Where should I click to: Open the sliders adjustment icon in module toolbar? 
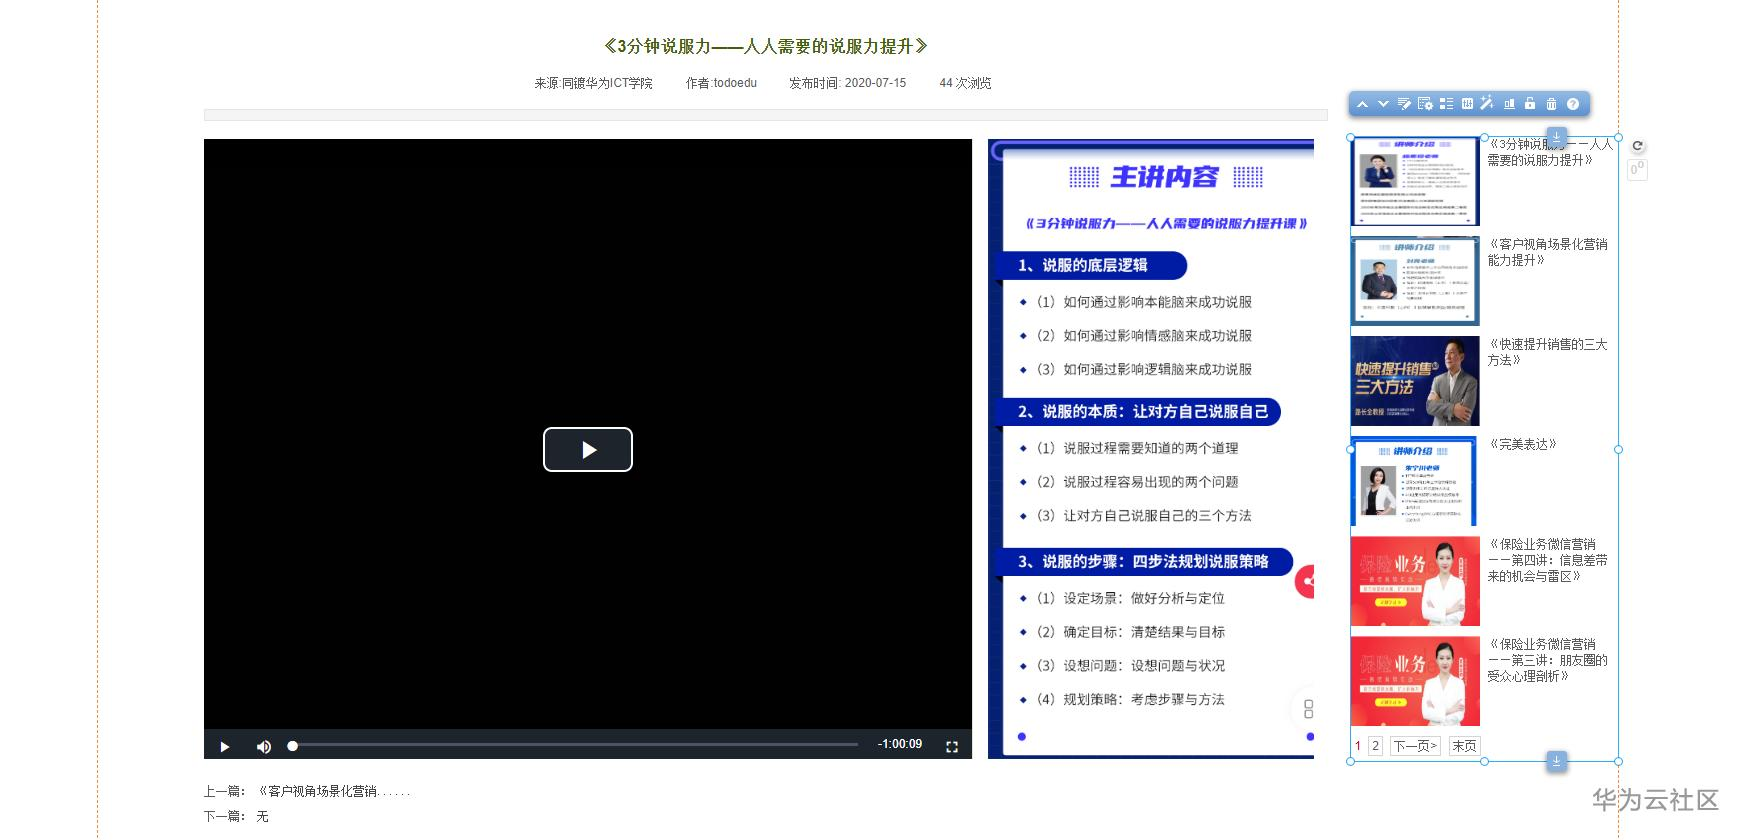[x=1467, y=104]
